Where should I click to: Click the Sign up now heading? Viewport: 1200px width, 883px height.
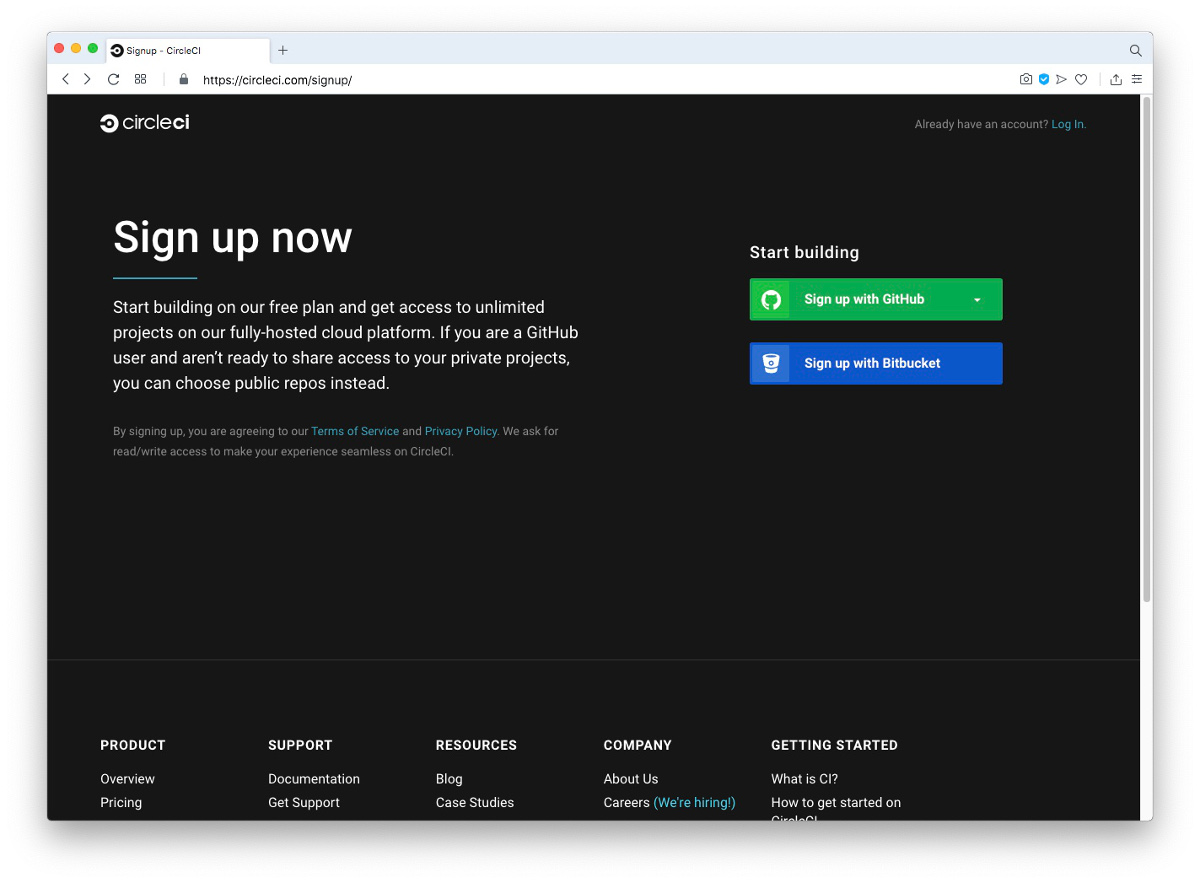click(233, 238)
